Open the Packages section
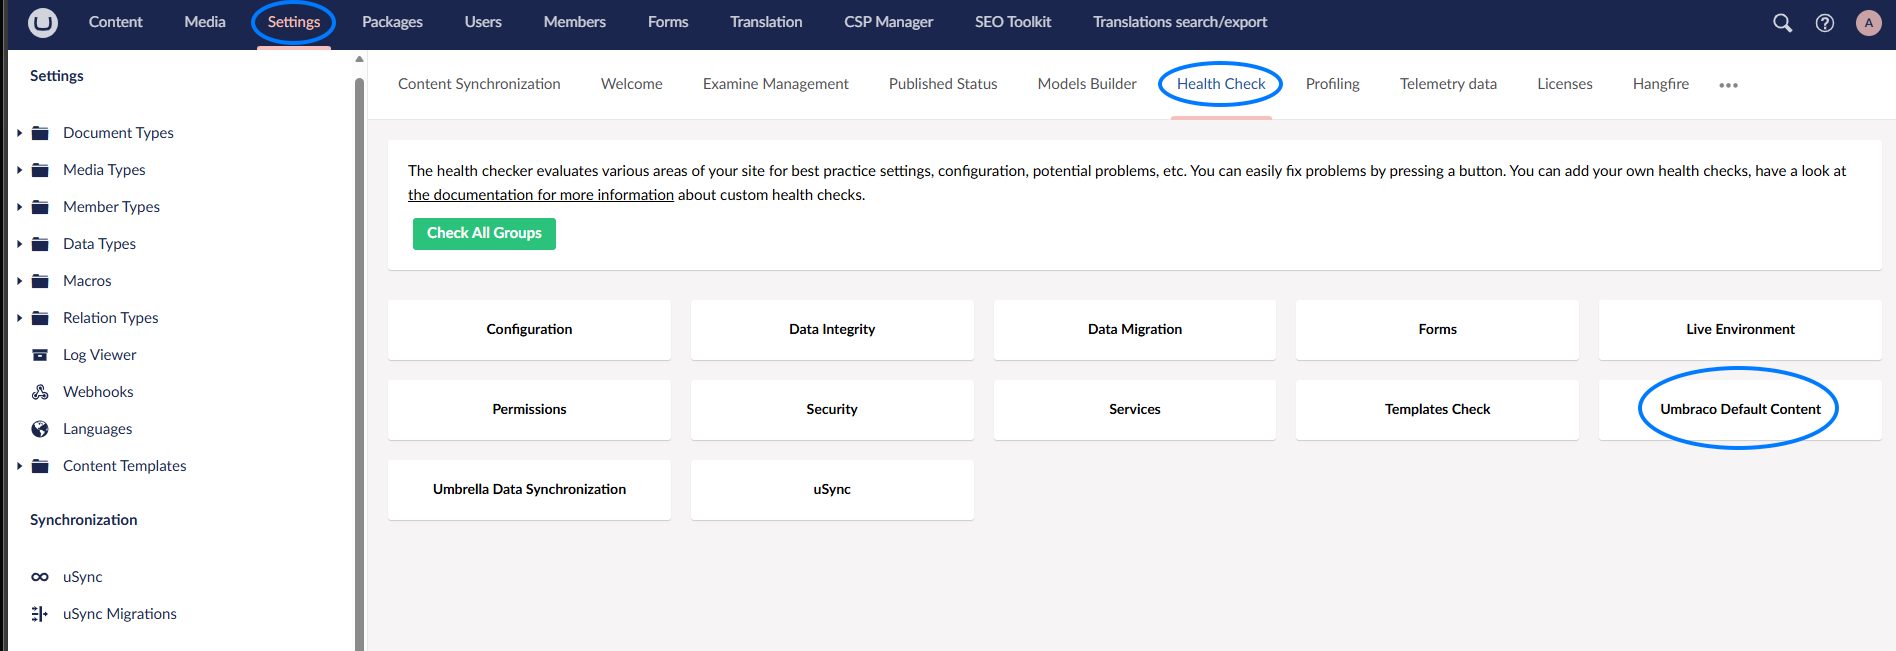 (x=392, y=22)
